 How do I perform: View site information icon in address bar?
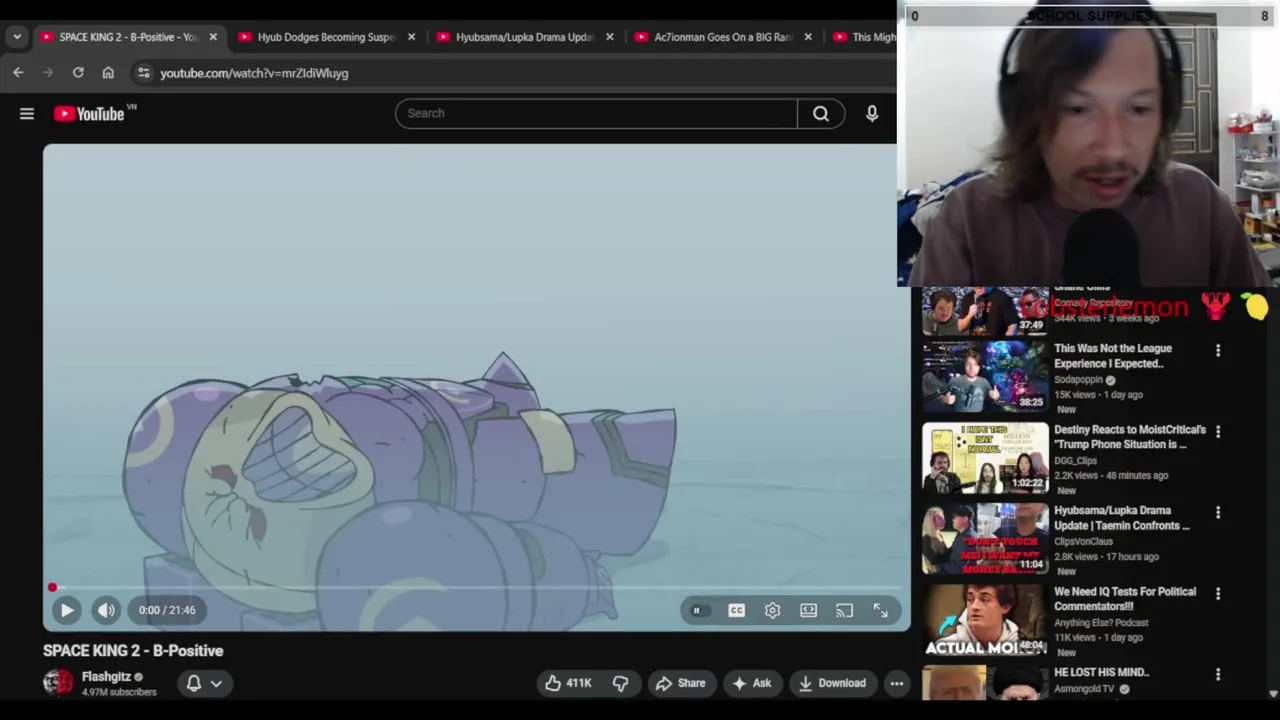(143, 73)
